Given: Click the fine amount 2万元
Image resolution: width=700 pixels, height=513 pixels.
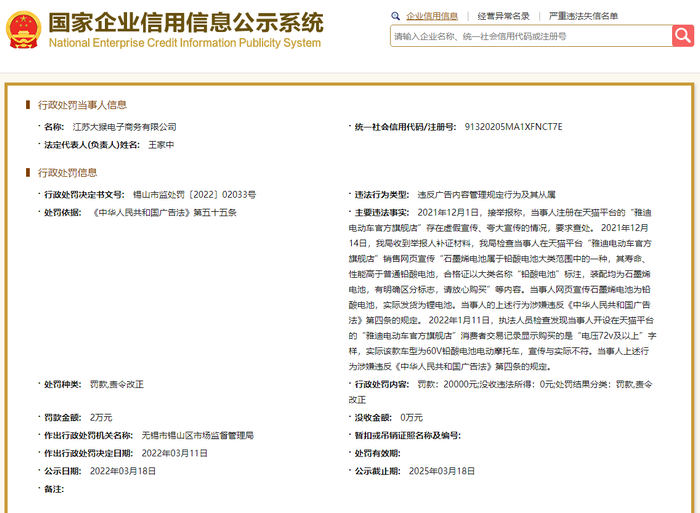Looking at the screenshot, I should click(x=101, y=417).
